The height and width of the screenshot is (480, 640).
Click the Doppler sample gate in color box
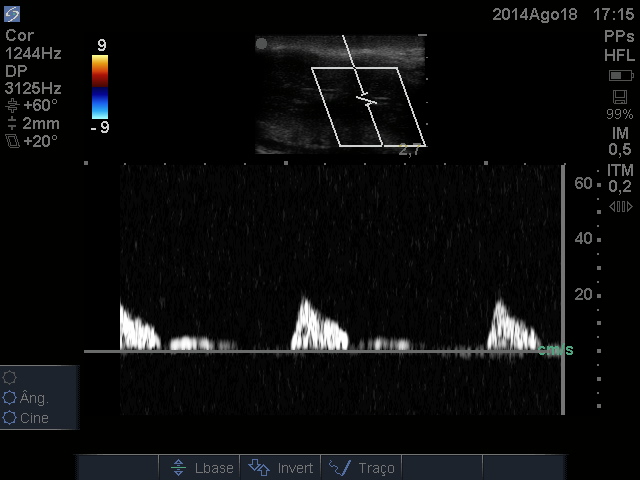367,100
